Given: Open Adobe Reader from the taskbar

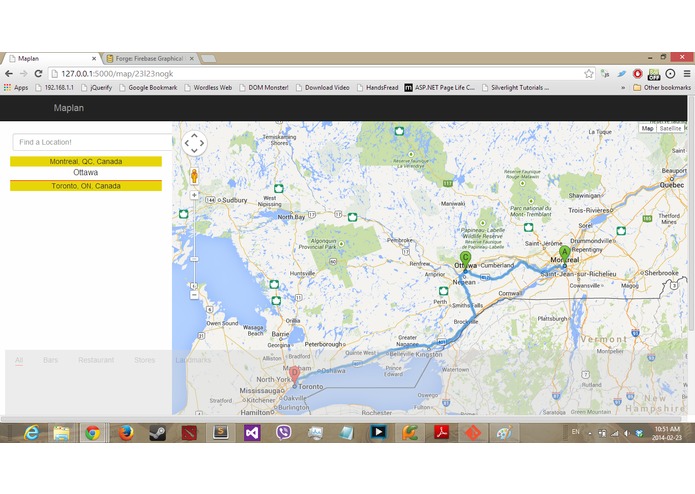Looking at the screenshot, I should 441,432.
